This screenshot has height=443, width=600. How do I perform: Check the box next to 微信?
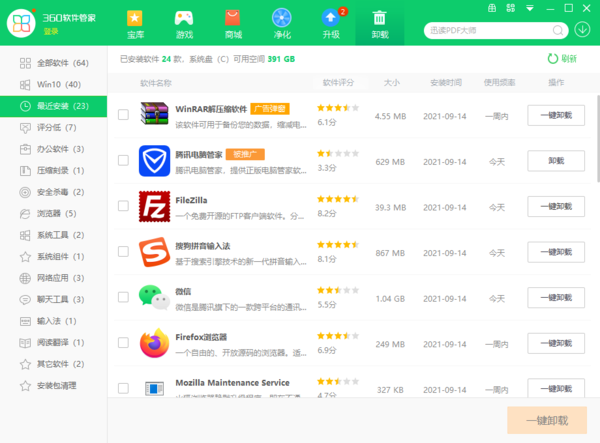(x=123, y=297)
